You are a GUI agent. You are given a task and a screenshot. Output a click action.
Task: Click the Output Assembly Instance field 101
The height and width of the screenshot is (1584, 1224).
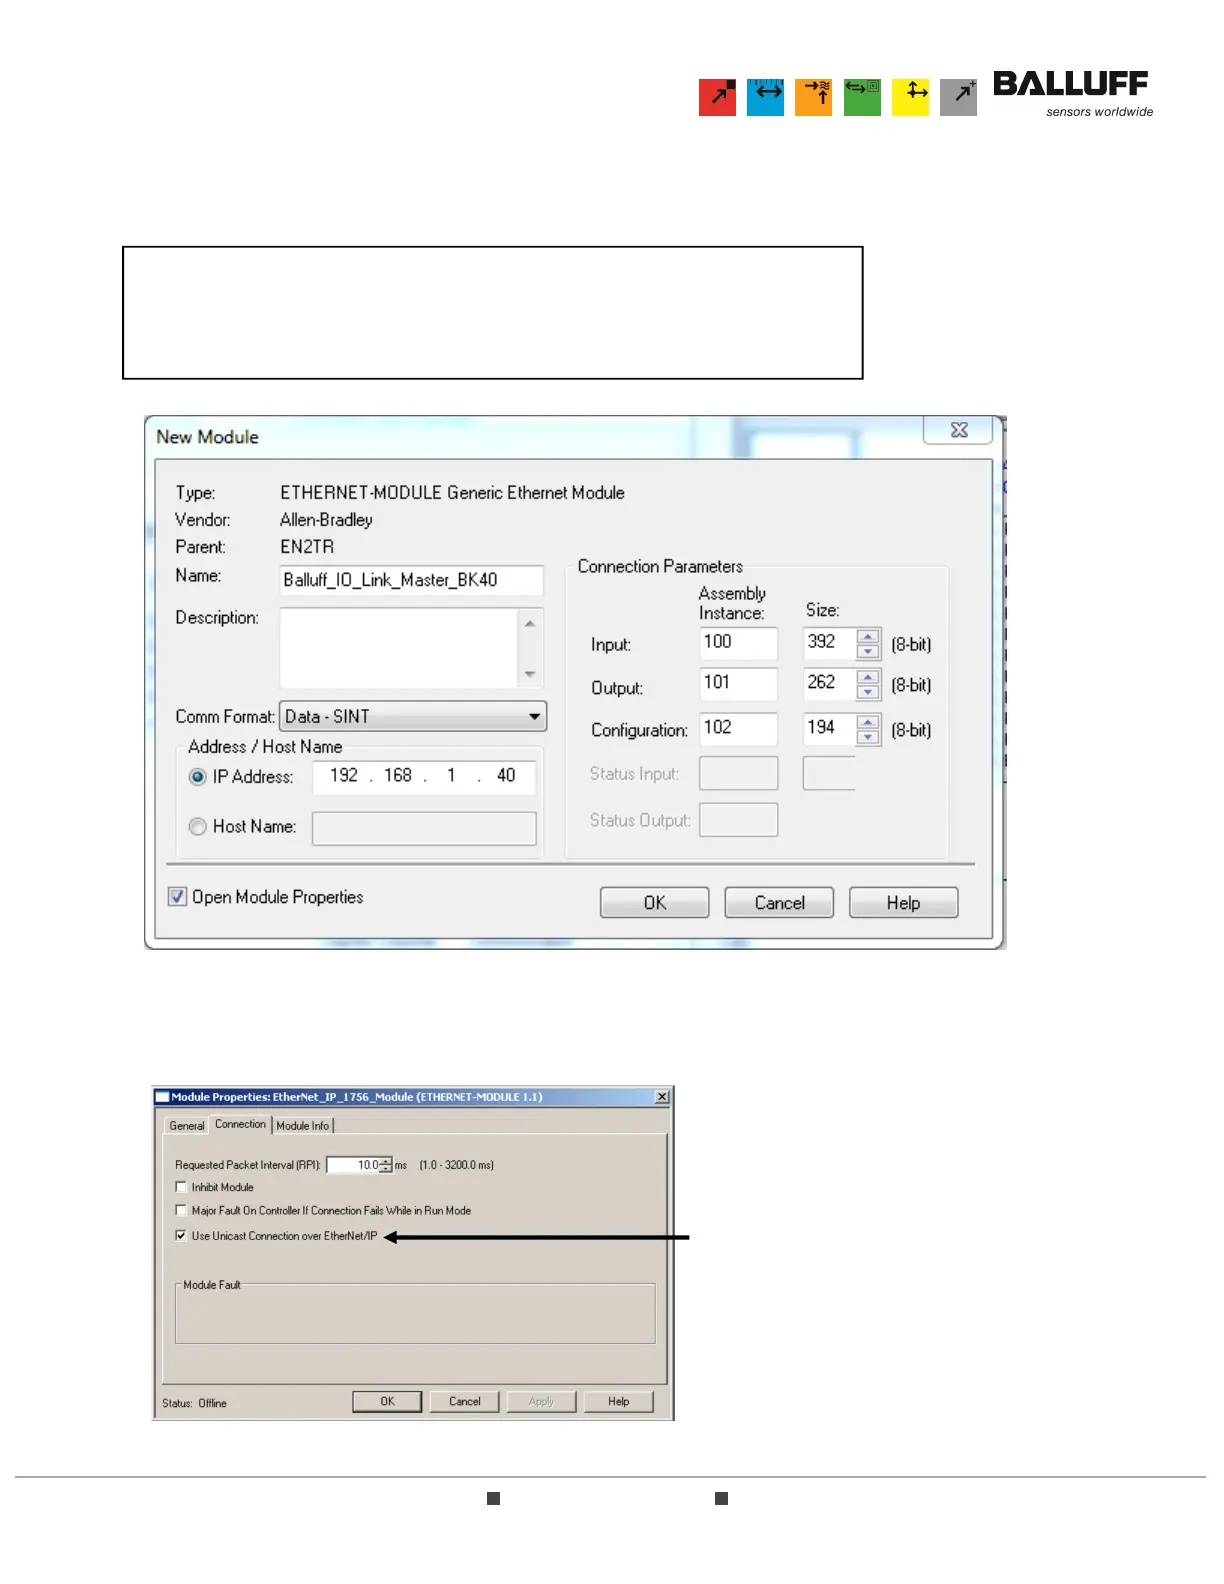(x=738, y=684)
